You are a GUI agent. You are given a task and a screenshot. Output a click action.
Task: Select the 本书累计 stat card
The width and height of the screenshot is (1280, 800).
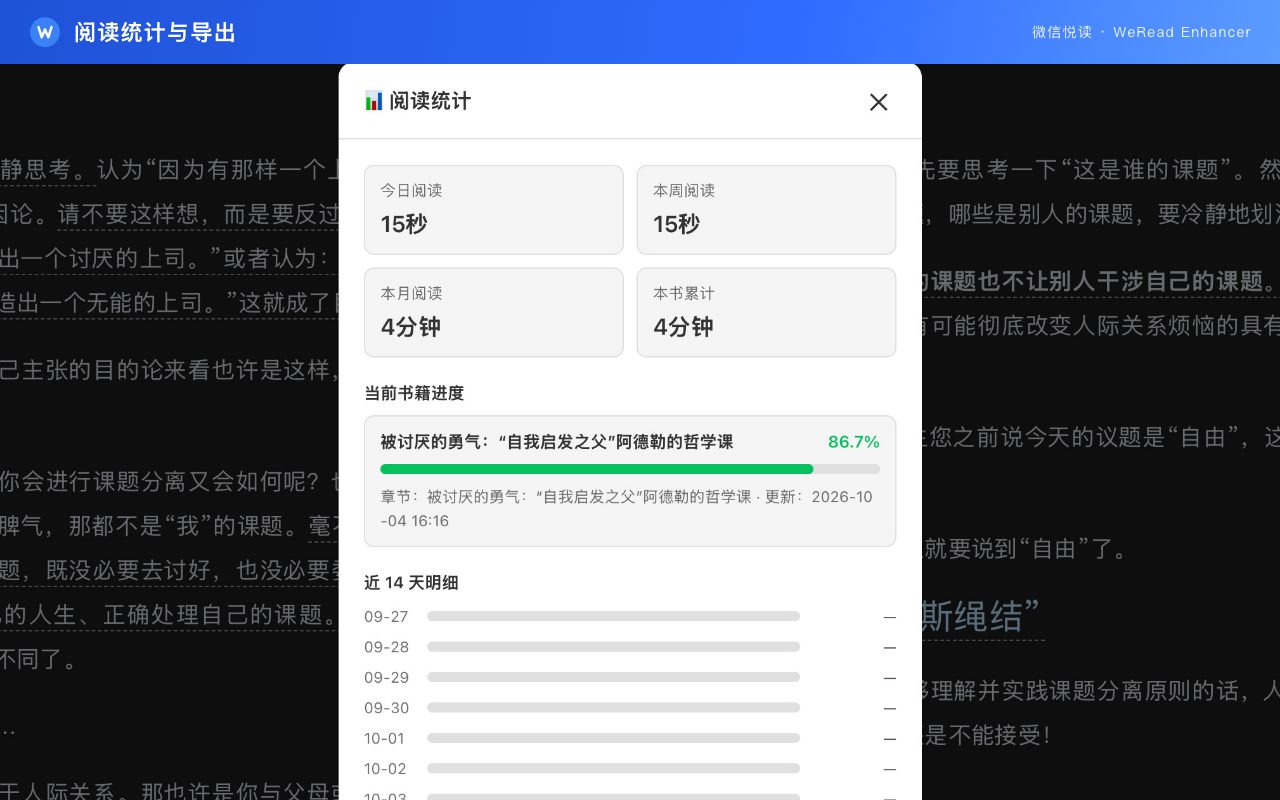click(x=766, y=312)
